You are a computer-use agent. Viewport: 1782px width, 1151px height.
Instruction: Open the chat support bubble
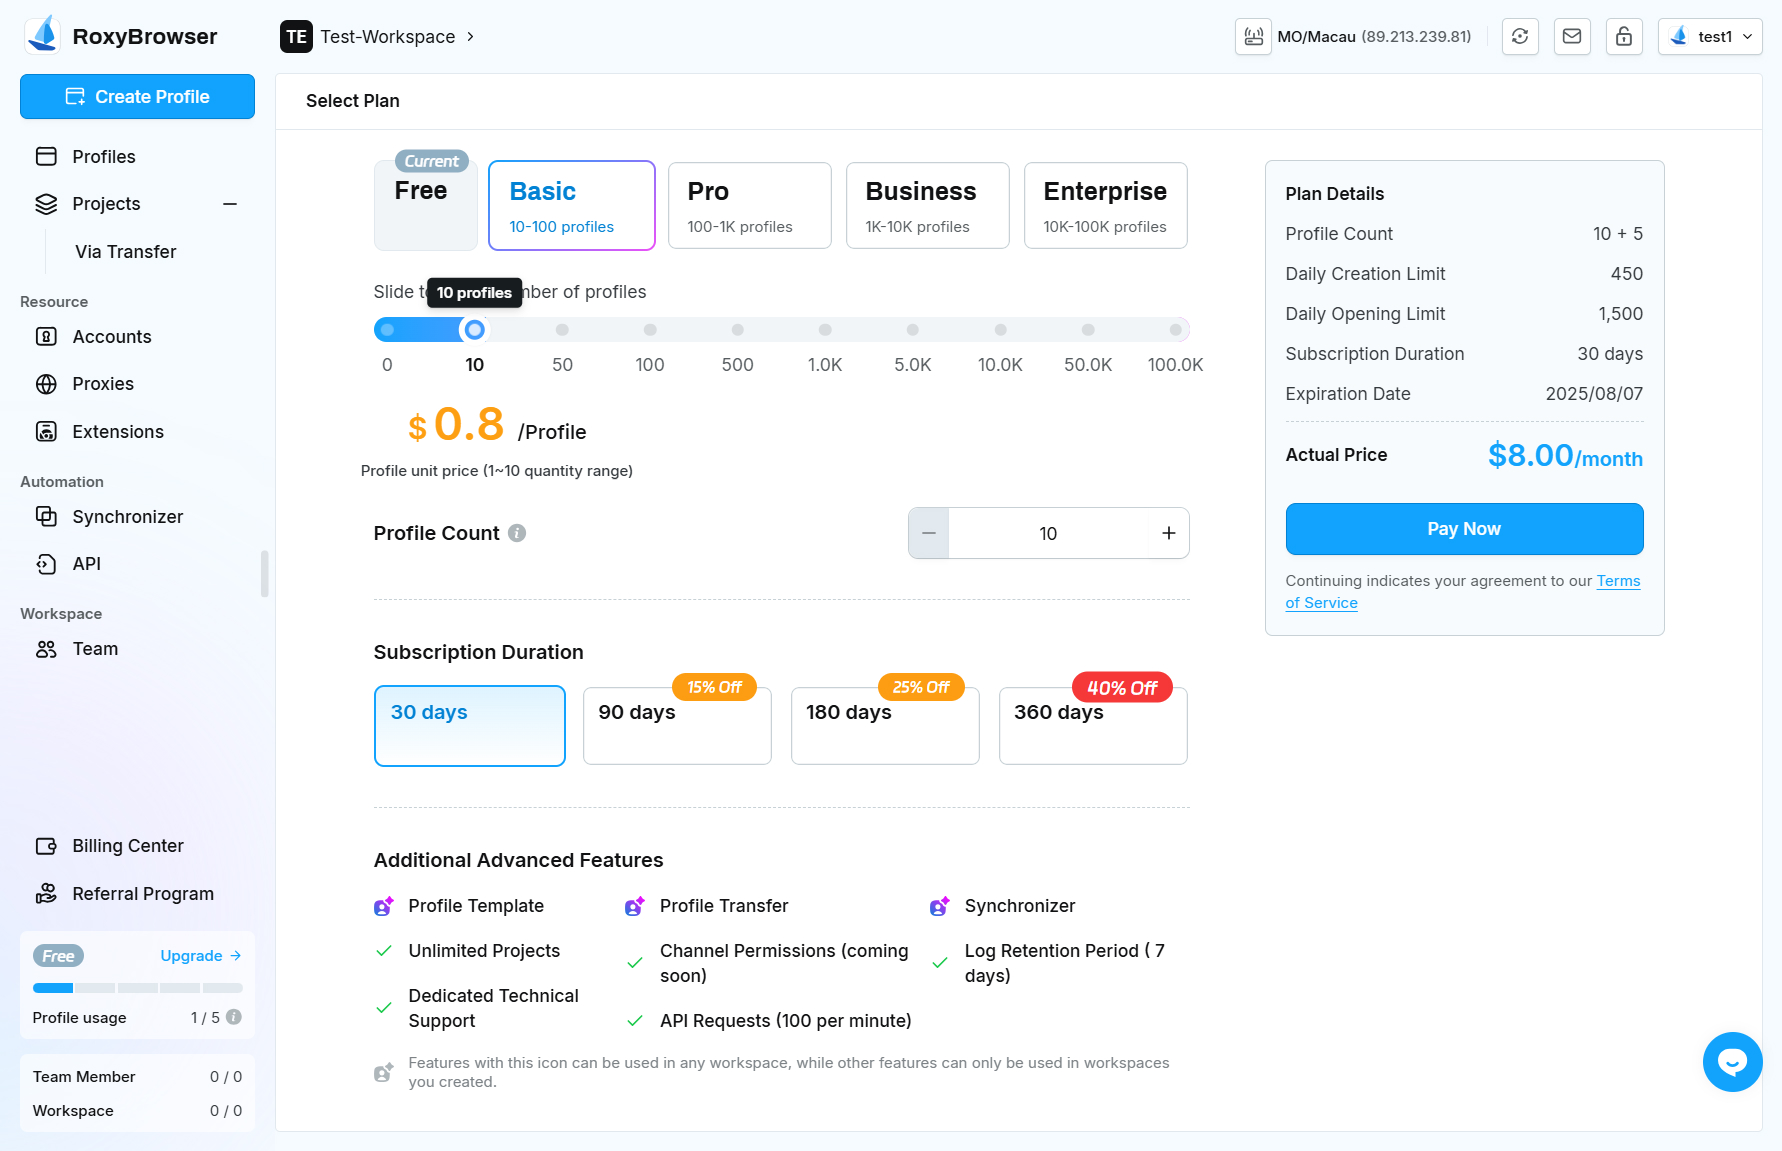tap(1732, 1061)
